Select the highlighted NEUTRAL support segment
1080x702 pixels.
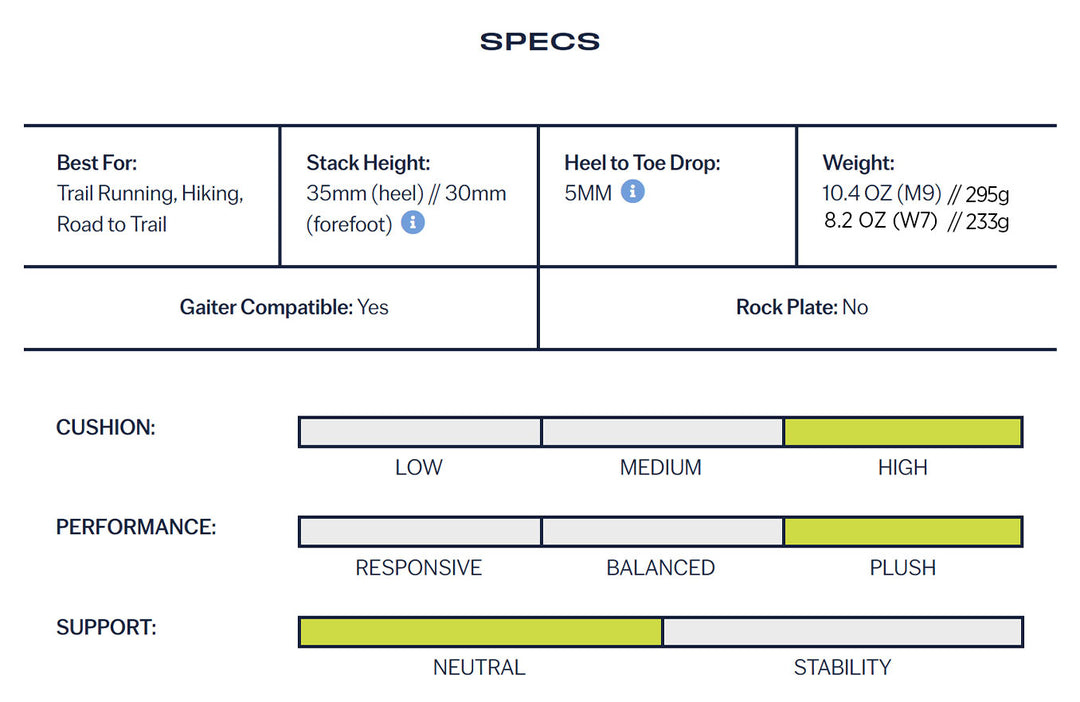tap(480, 632)
